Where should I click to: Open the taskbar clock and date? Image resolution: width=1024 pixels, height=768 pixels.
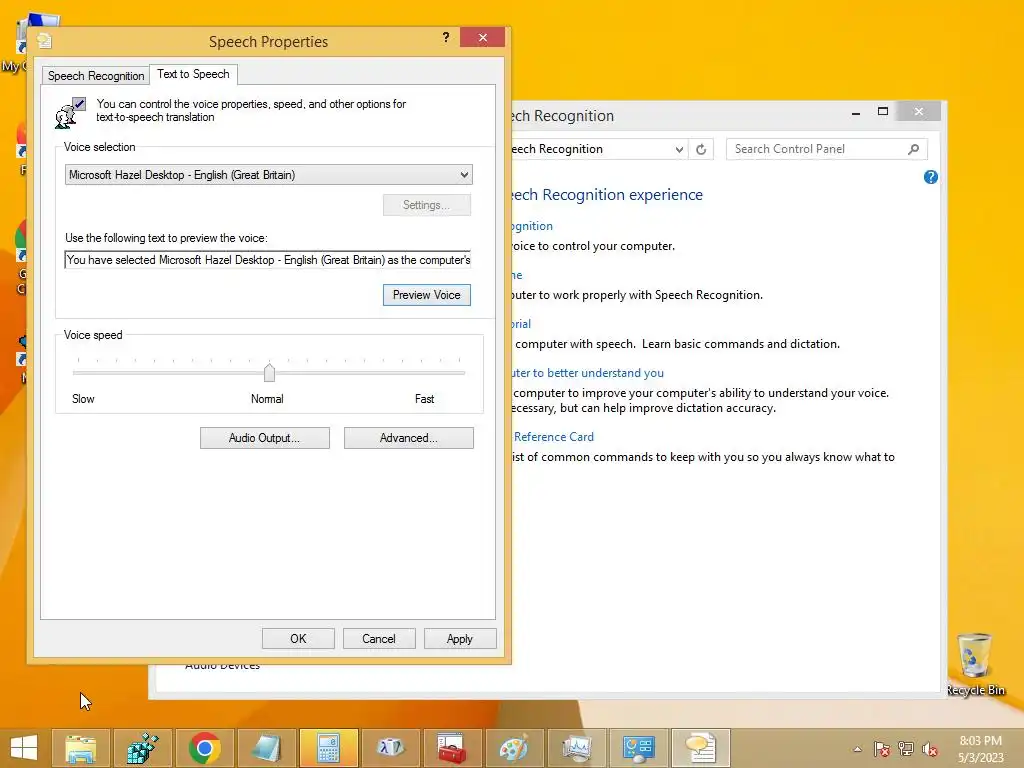coord(980,749)
